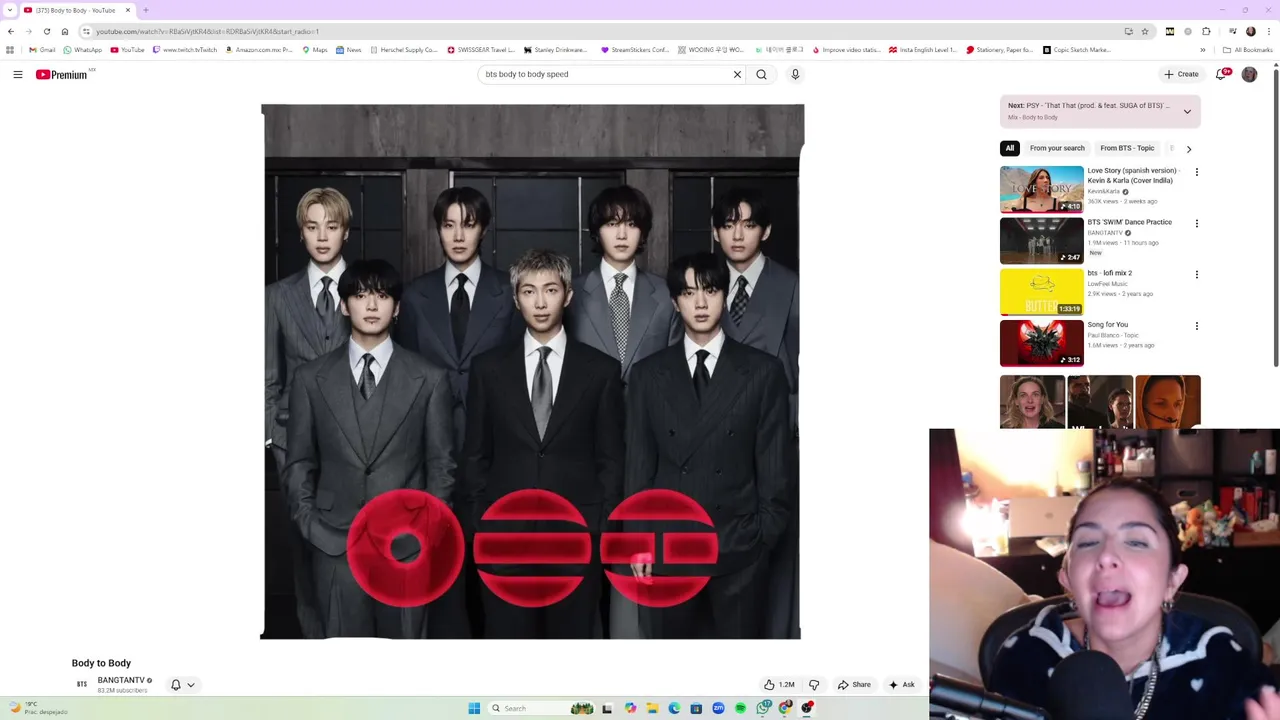Open the YouTube guide hamburger menu
1280x720 pixels.
(18, 74)
